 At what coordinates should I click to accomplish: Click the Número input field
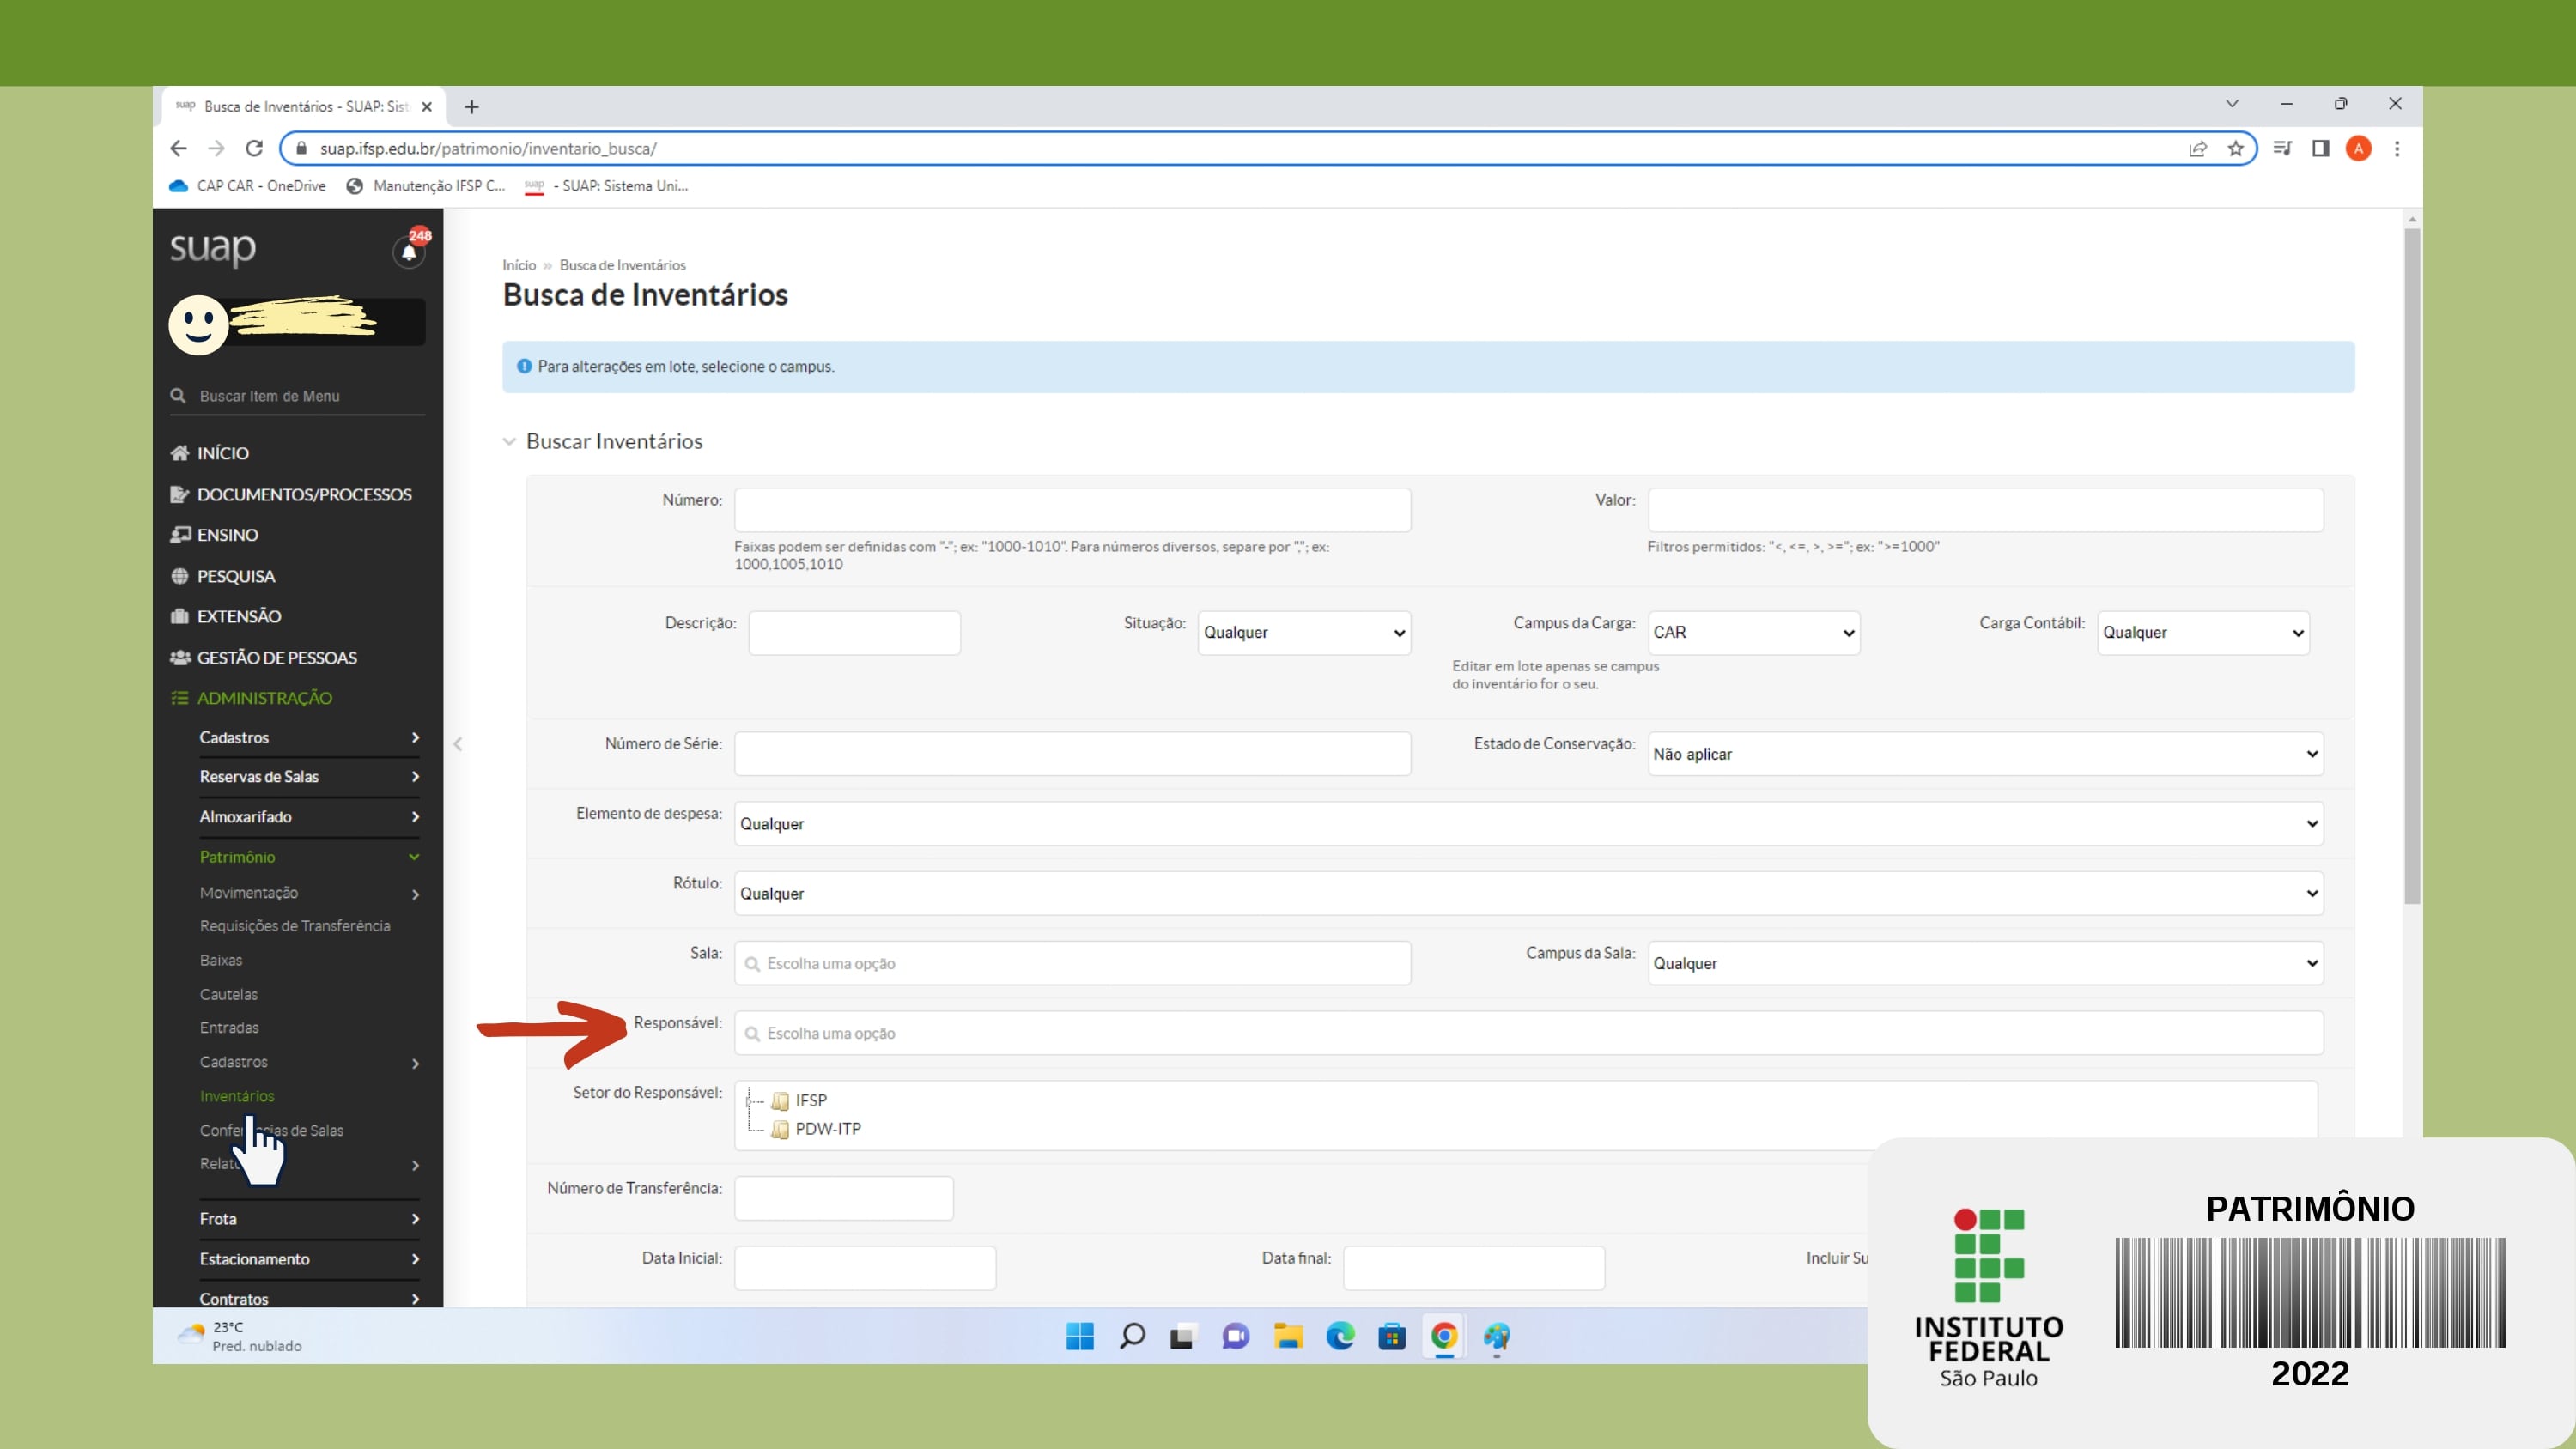[1072, 510]
